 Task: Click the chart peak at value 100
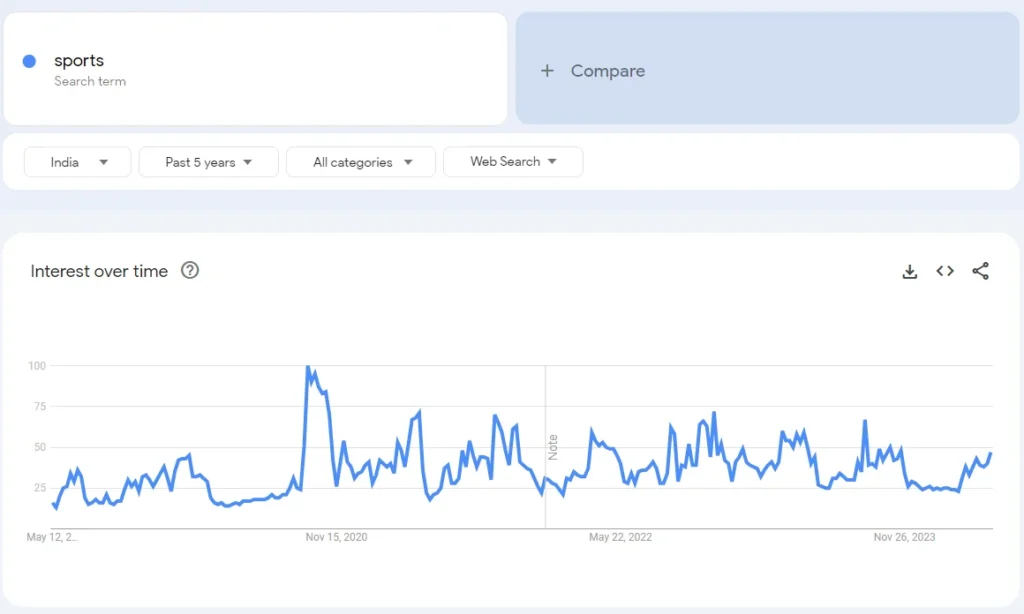pos(307,367)
